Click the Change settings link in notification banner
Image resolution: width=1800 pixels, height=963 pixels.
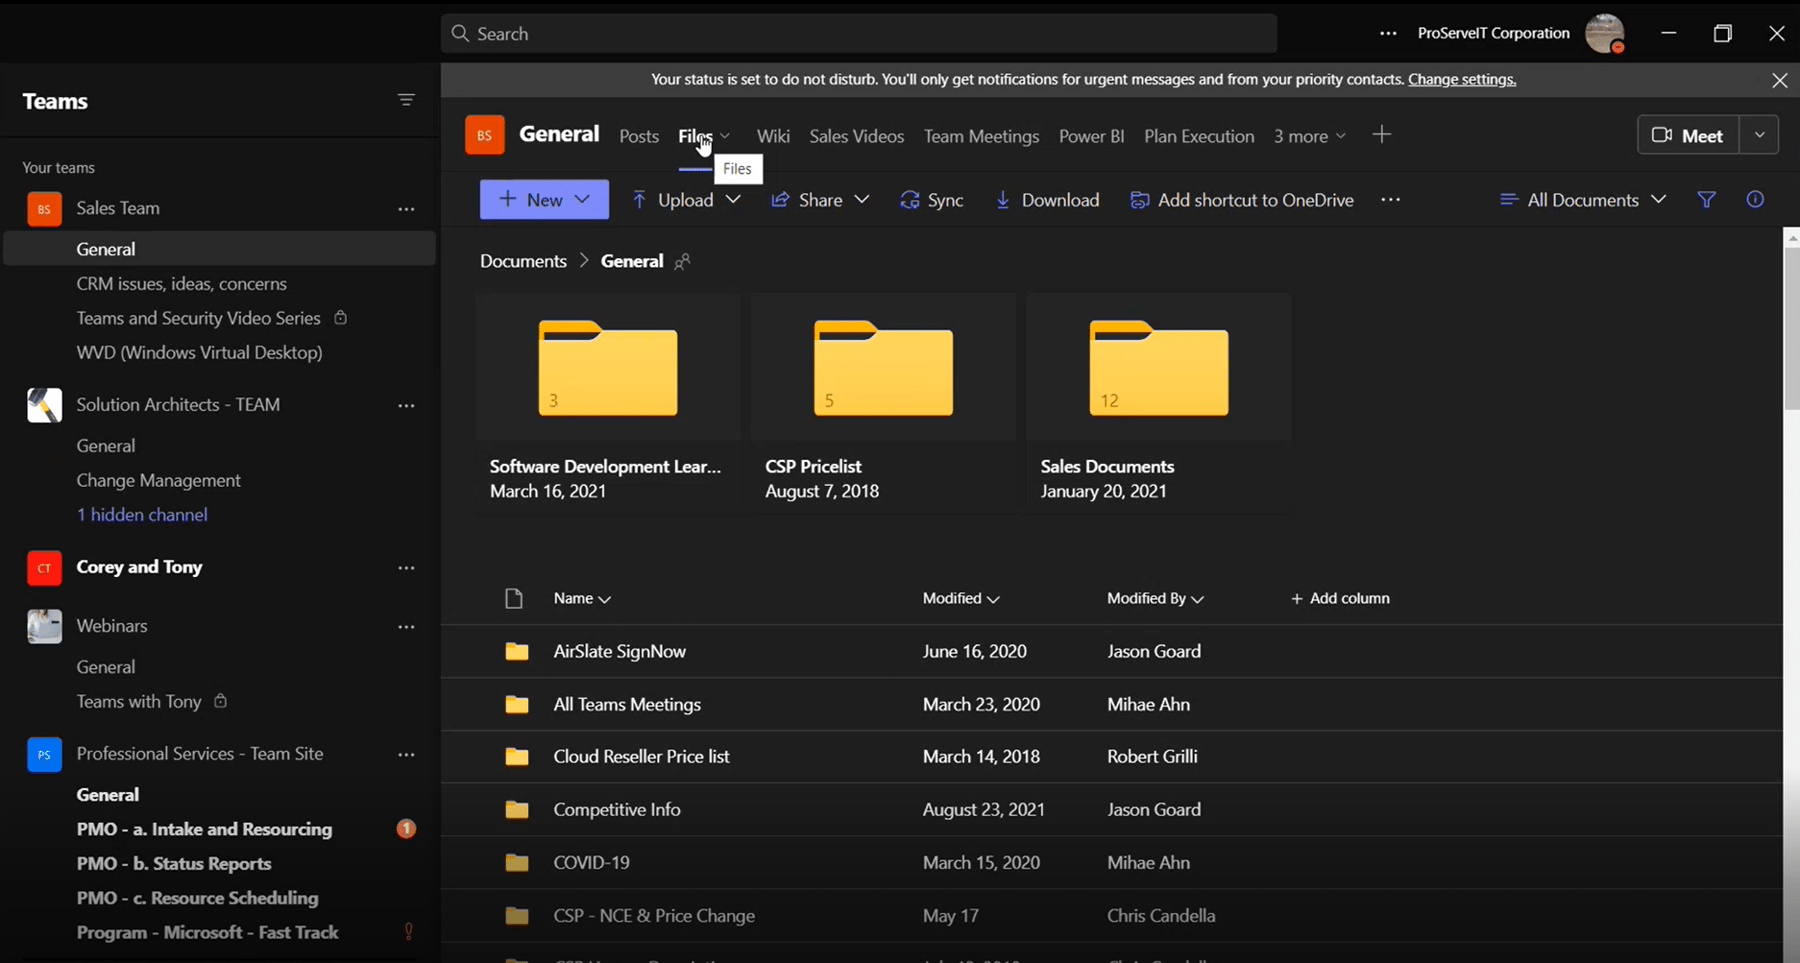[x=1461, y=79]
